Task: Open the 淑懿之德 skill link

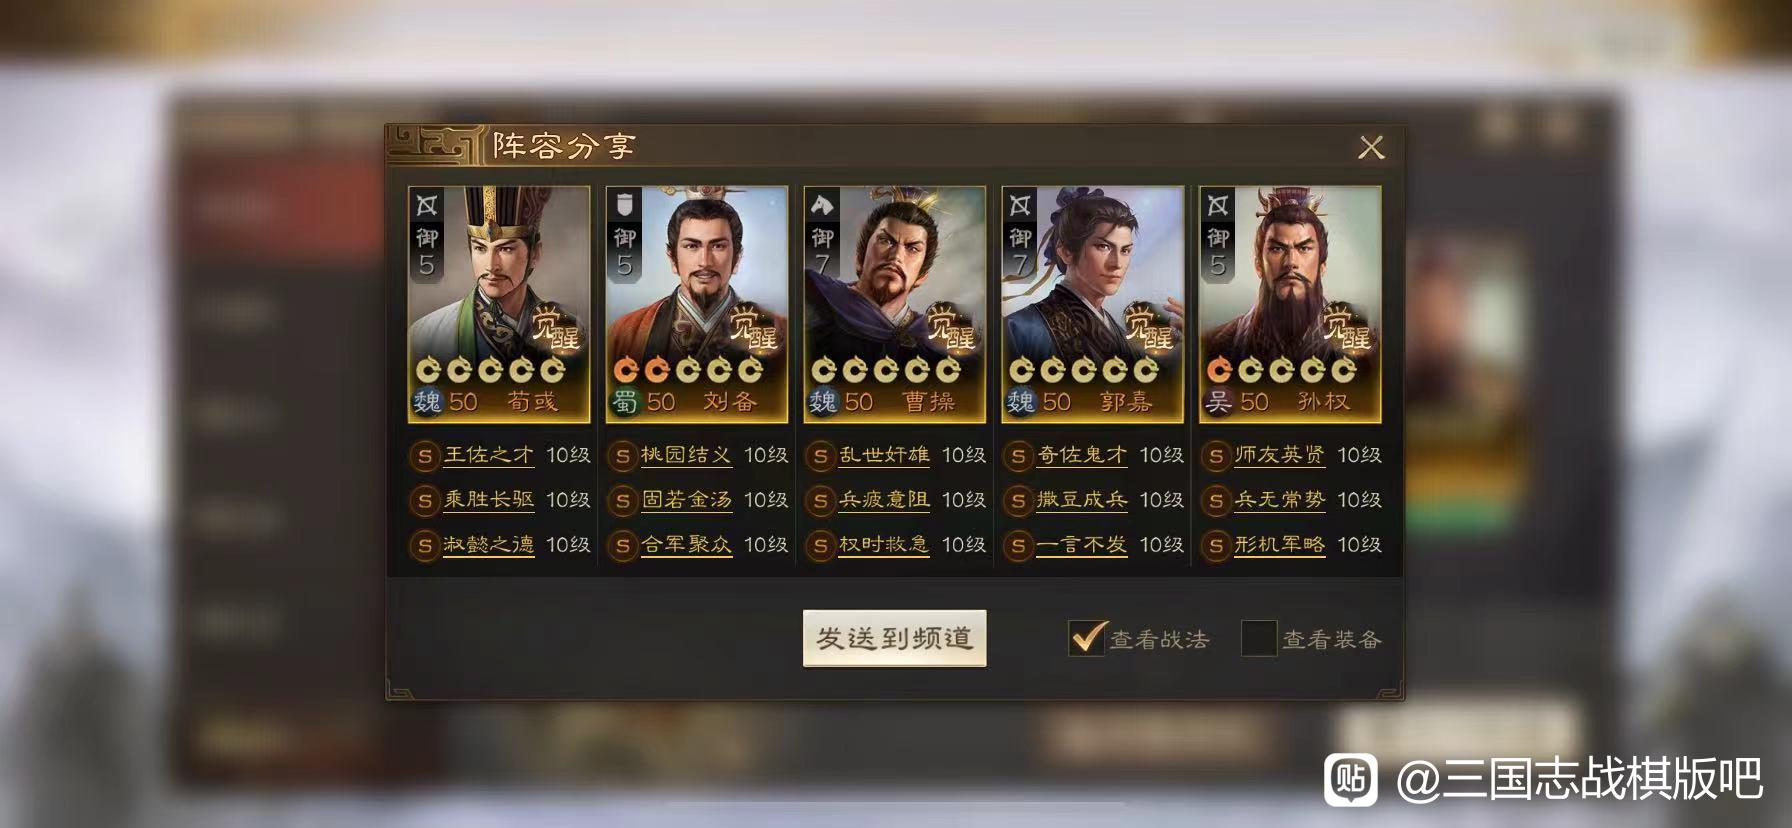Action: tap(488, 545)
